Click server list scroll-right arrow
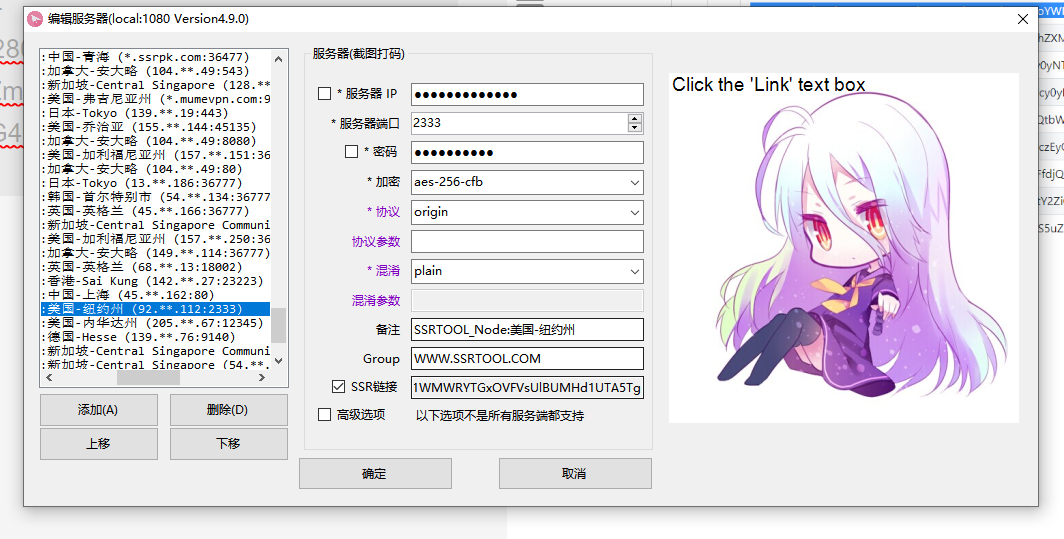 [x=262, y=377]
